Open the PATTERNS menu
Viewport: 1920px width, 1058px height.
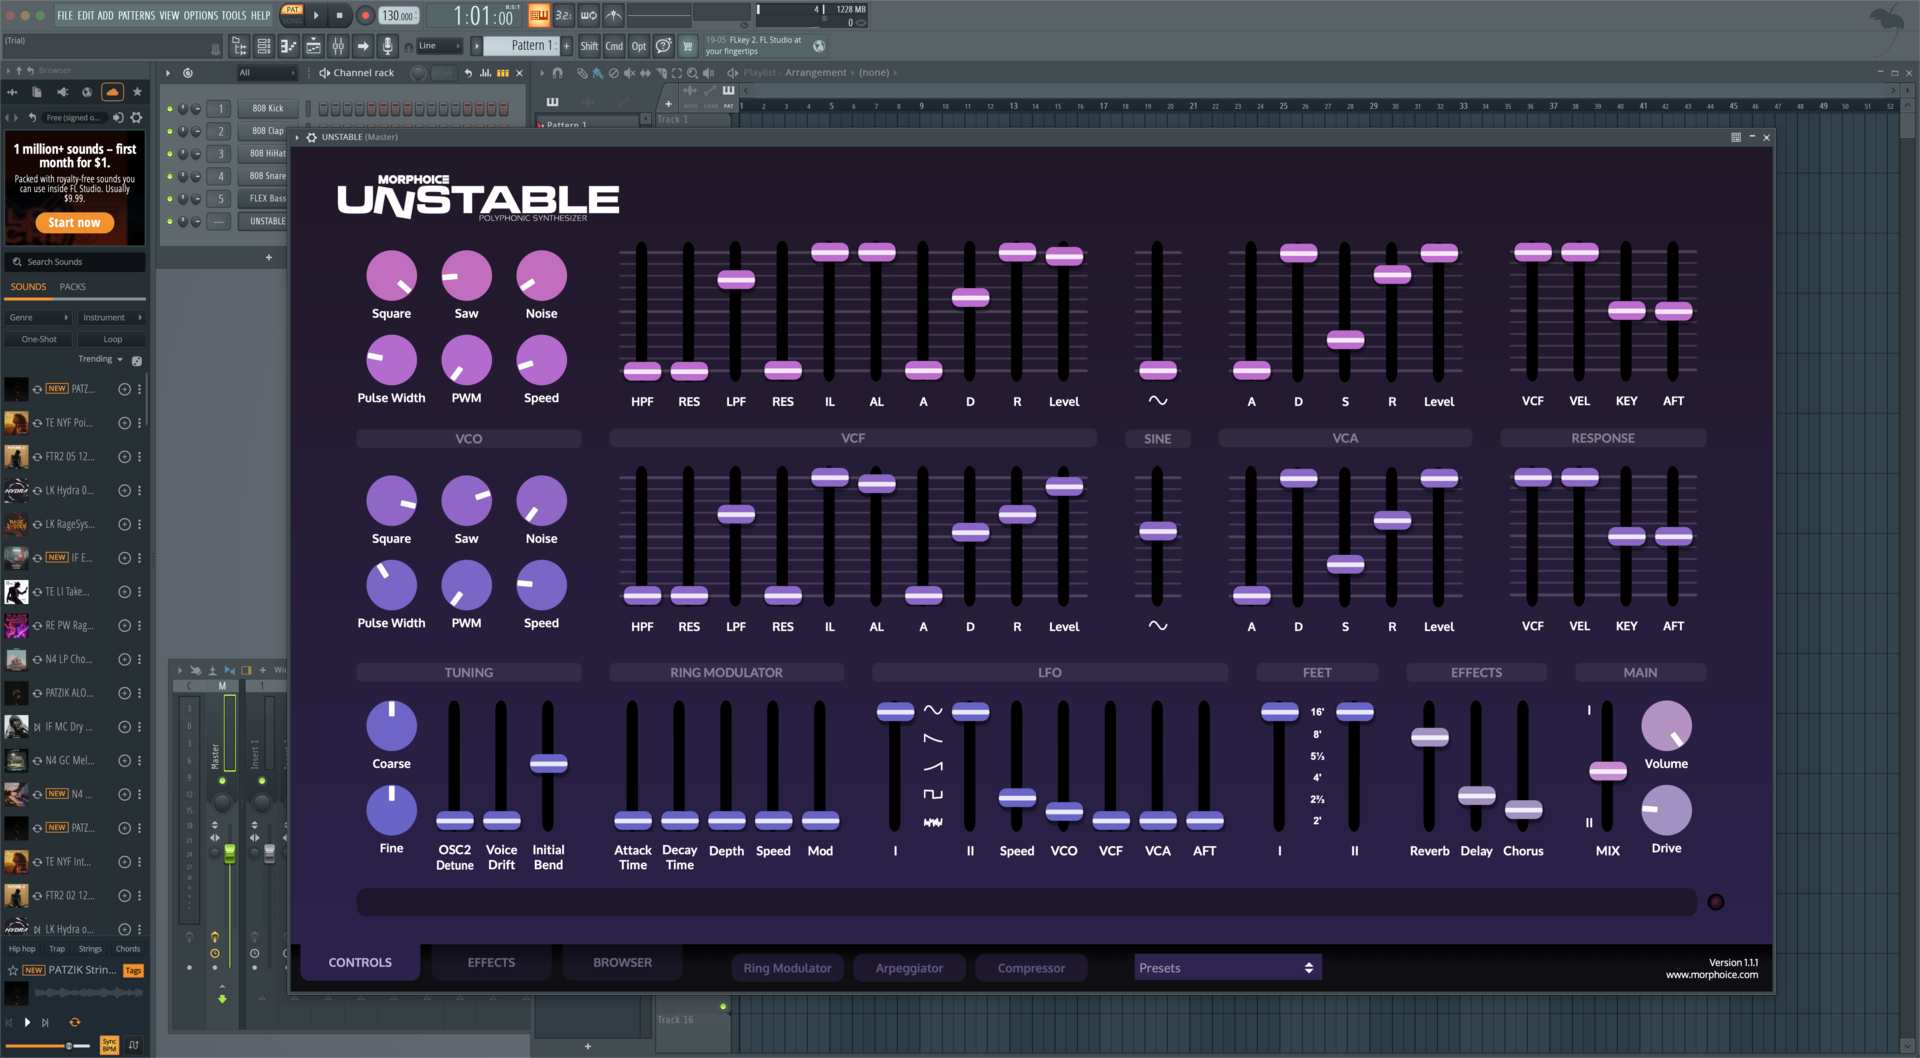coord(137,15)
